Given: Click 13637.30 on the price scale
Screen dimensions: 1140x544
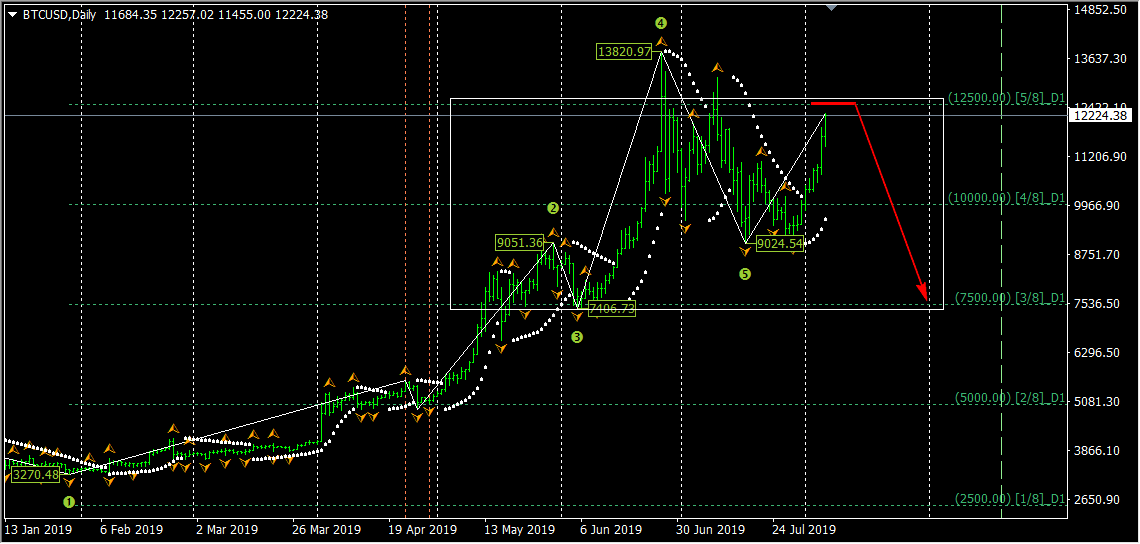Looking at the screenshot, I should coord(1100,58).
